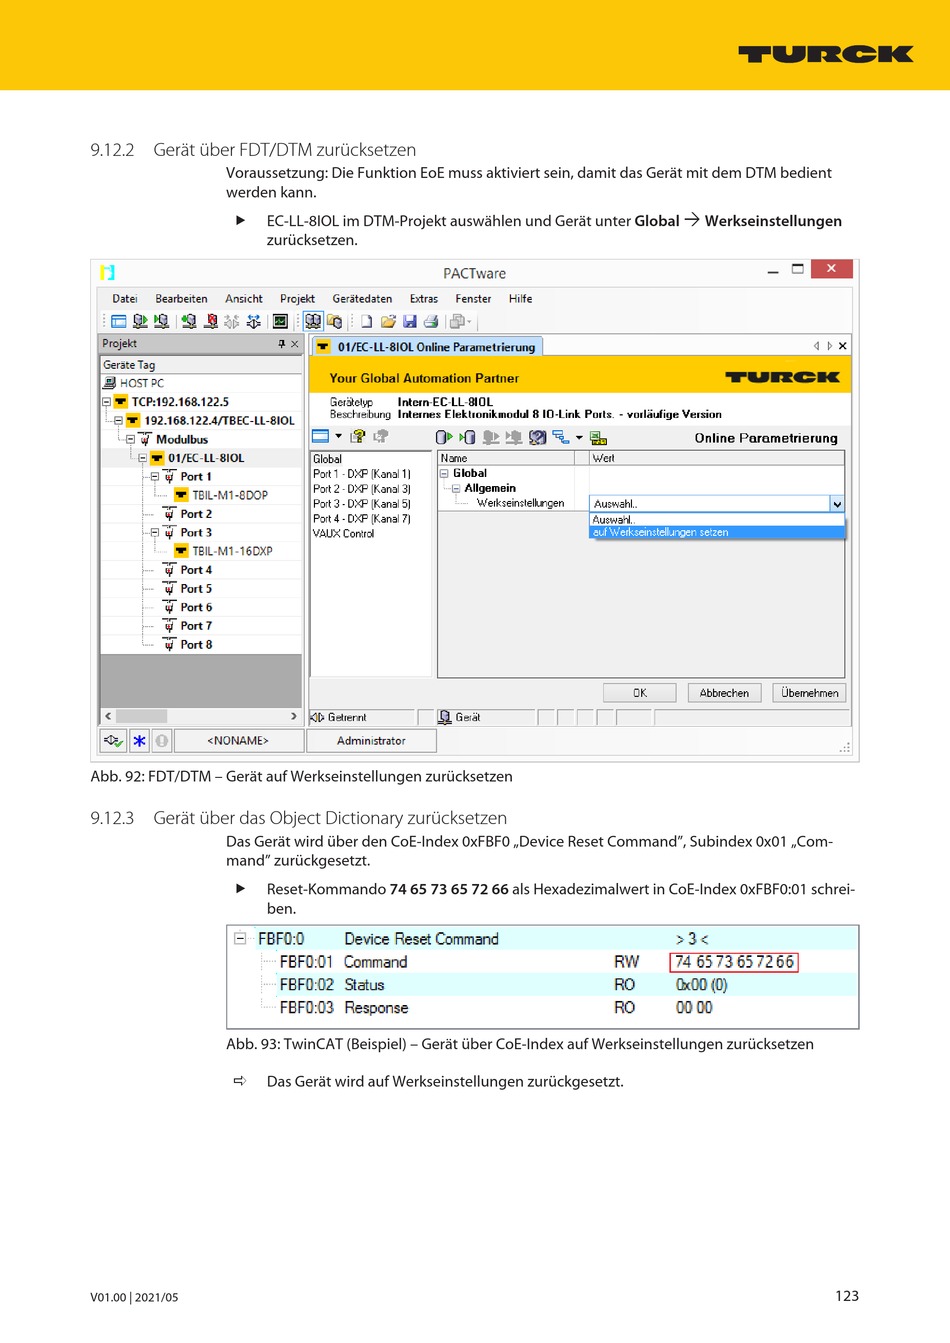
Task: Select 'Port 2 - DXP (Kanal 3)' entry
Action: point(362,489)
